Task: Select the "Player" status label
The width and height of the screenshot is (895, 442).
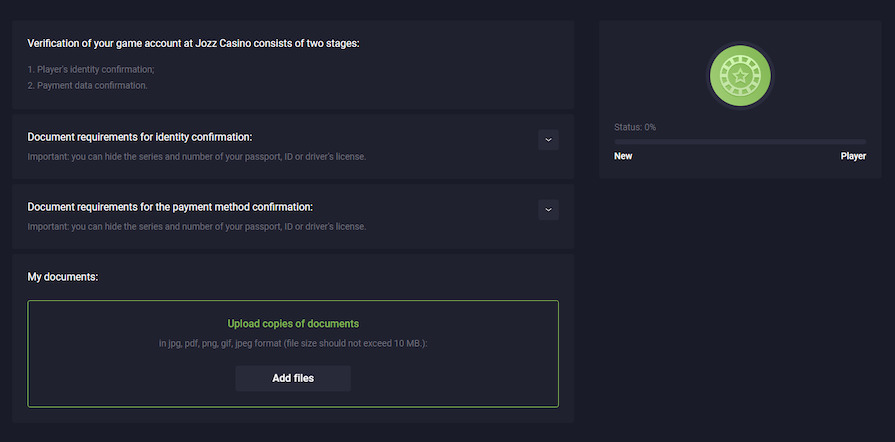Action: 853,156
